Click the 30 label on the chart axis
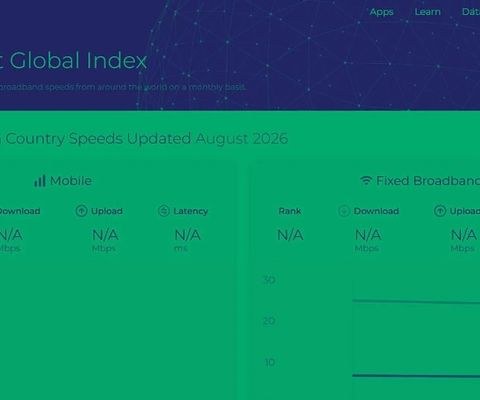The width and height of the screenshot is (480, 400). tap(270, 280)
